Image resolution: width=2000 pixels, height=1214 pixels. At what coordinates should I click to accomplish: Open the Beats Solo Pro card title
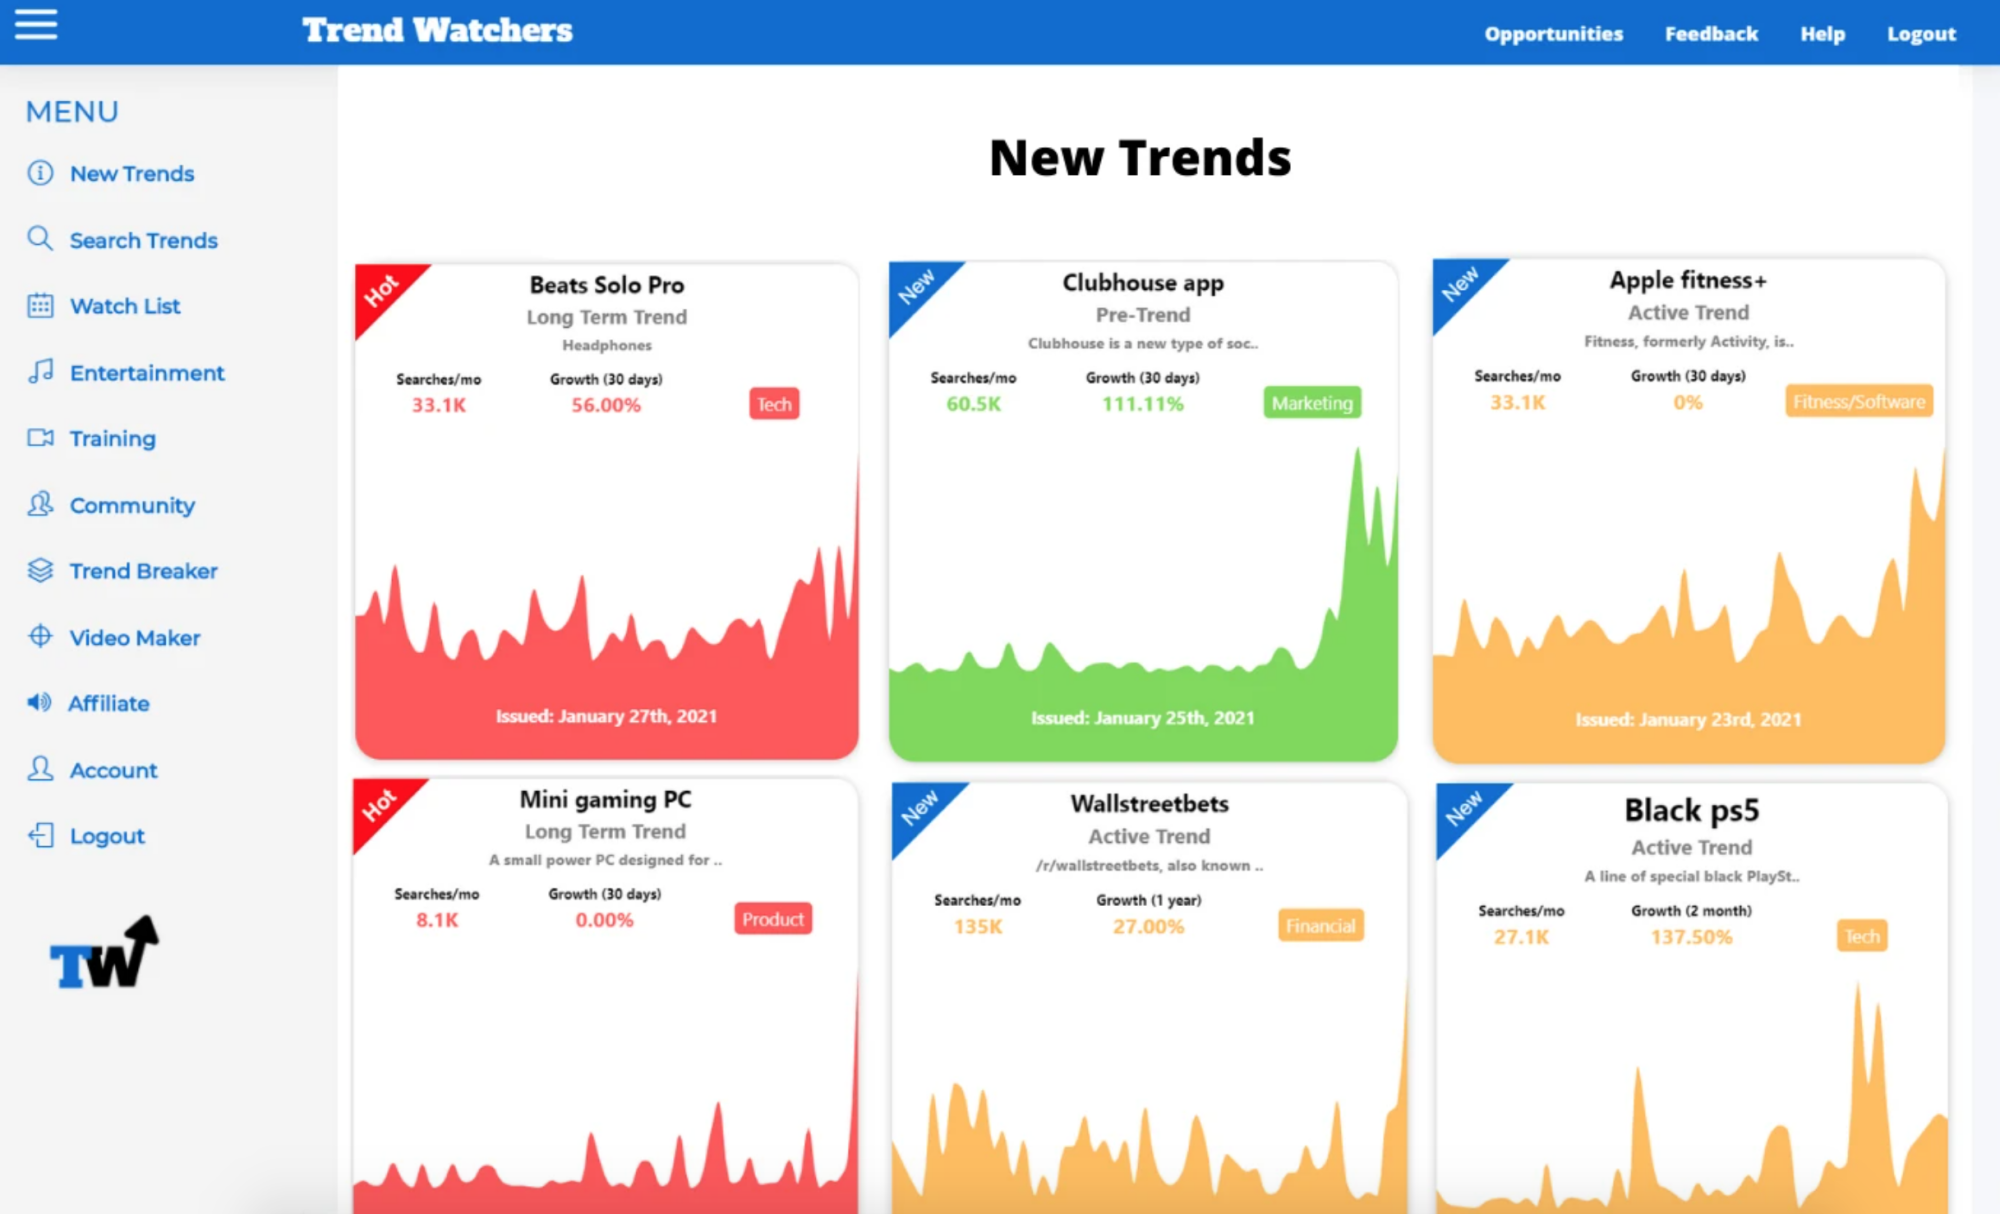pyautogui.click(x=607, y=285)
